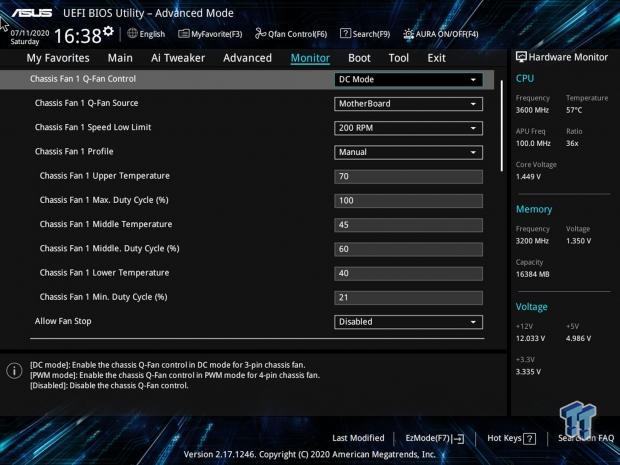Open the Ai Tweaker tab
This screenshot has width=620, height=465.
point(178,58)
